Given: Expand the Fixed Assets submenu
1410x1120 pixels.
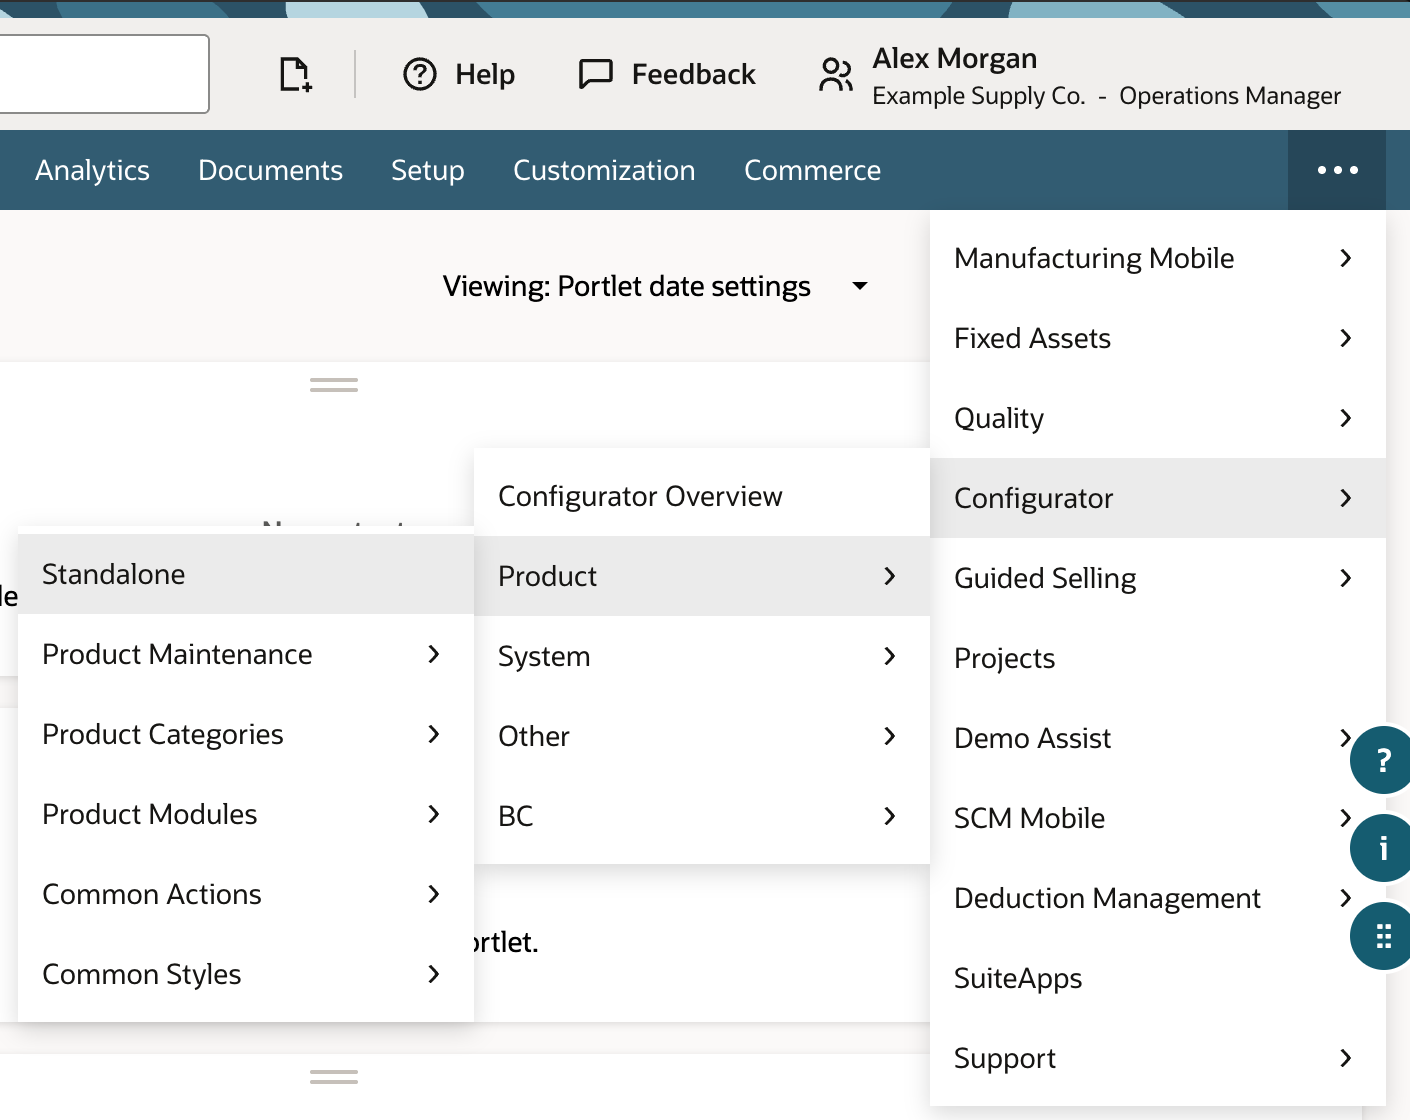Looking at the screenshot, I should pyautogui.click(x=1158, y=338).
